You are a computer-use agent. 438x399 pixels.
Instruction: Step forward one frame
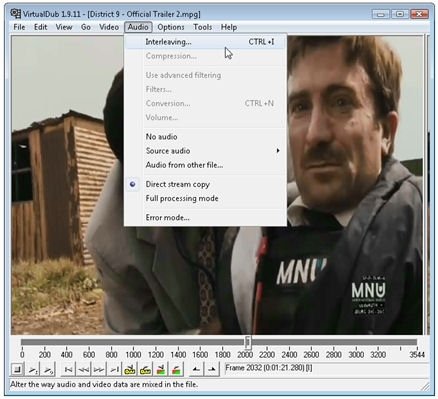pos(99,370)
